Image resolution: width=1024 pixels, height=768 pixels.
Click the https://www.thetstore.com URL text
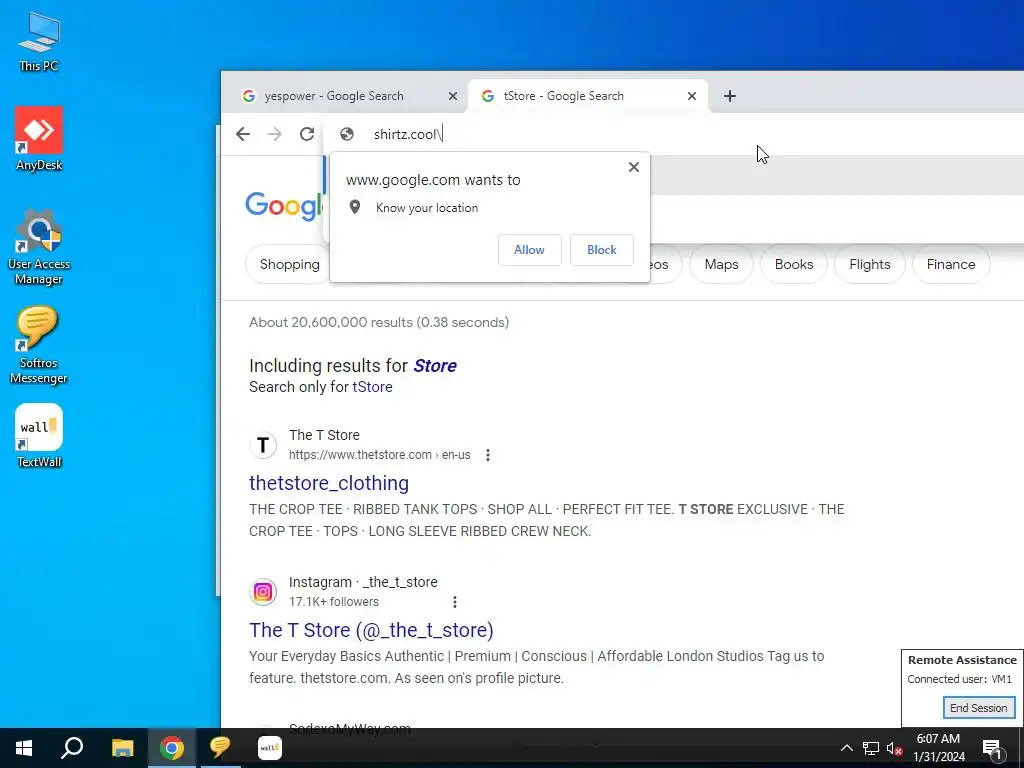360,455
